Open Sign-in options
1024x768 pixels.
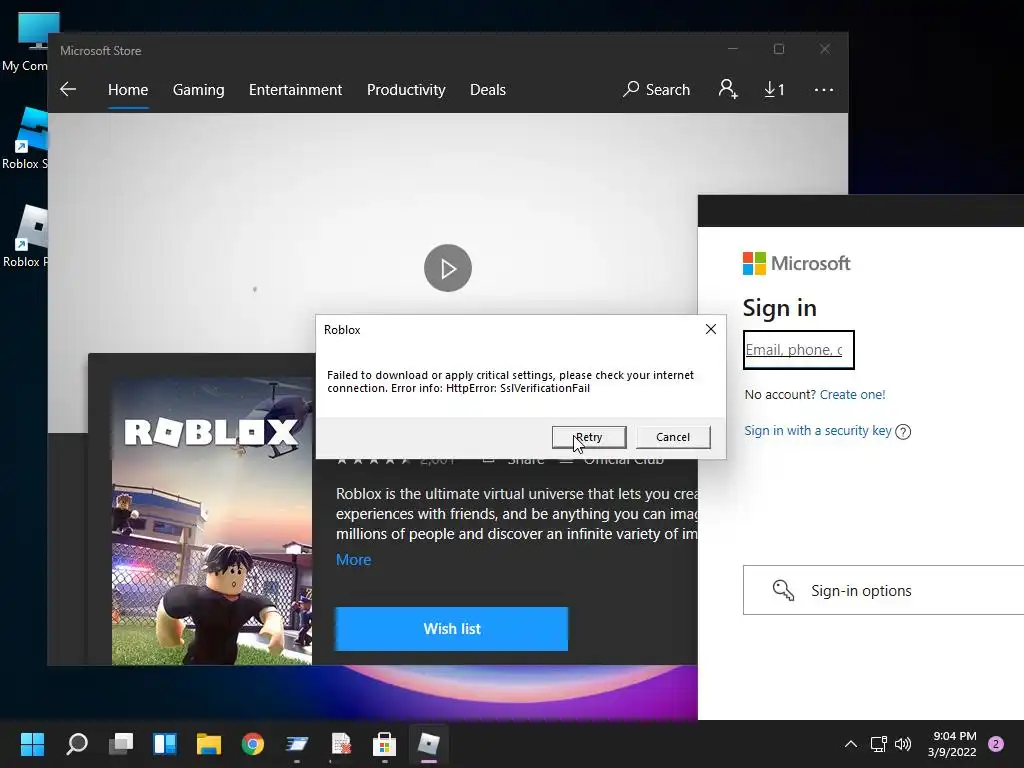point(884,590)
